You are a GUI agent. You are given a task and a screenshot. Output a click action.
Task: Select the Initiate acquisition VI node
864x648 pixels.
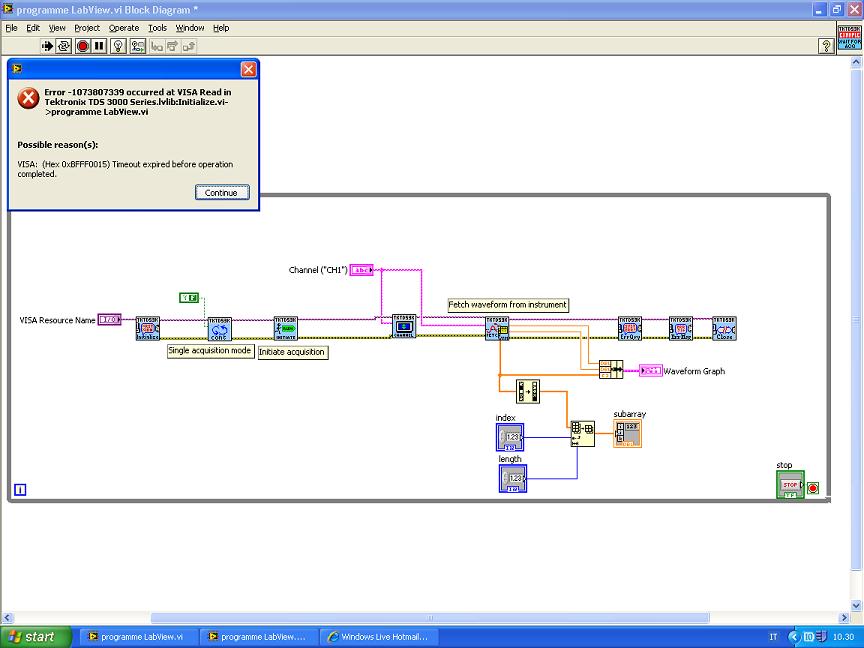click(x=285, y=328)
